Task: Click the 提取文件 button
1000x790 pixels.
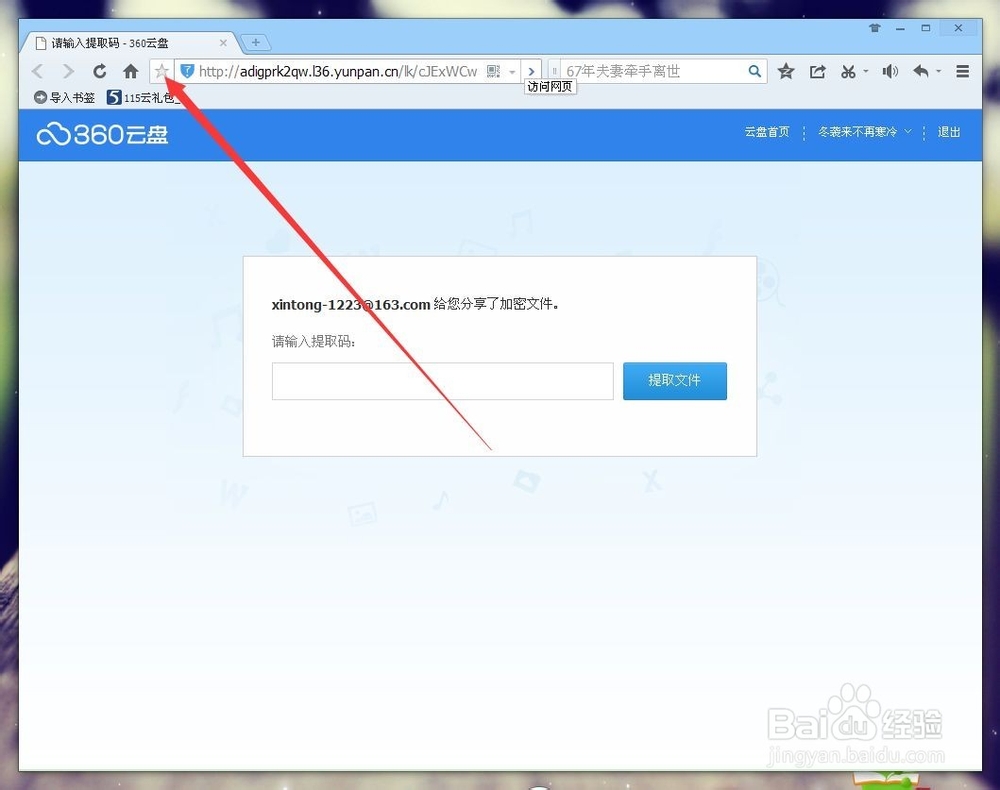Action: [674, 381]
